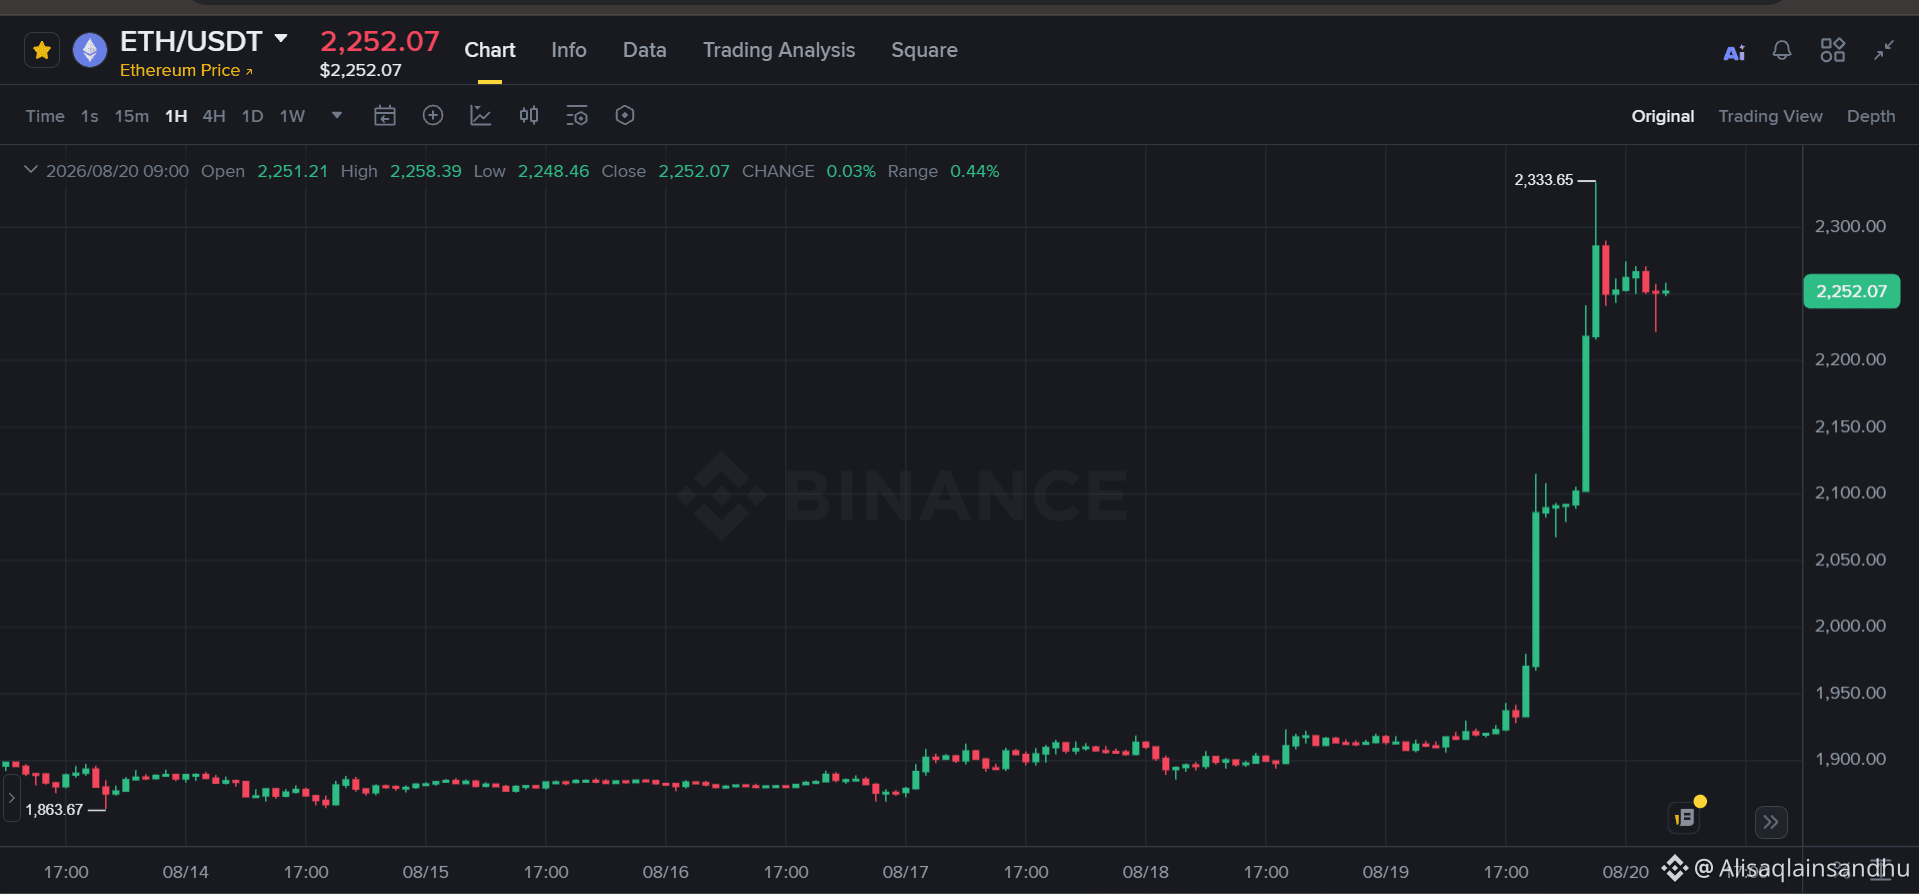Click the Open value 2,251.21
This screenshot has height=894, width=1919.
(293, 171)
